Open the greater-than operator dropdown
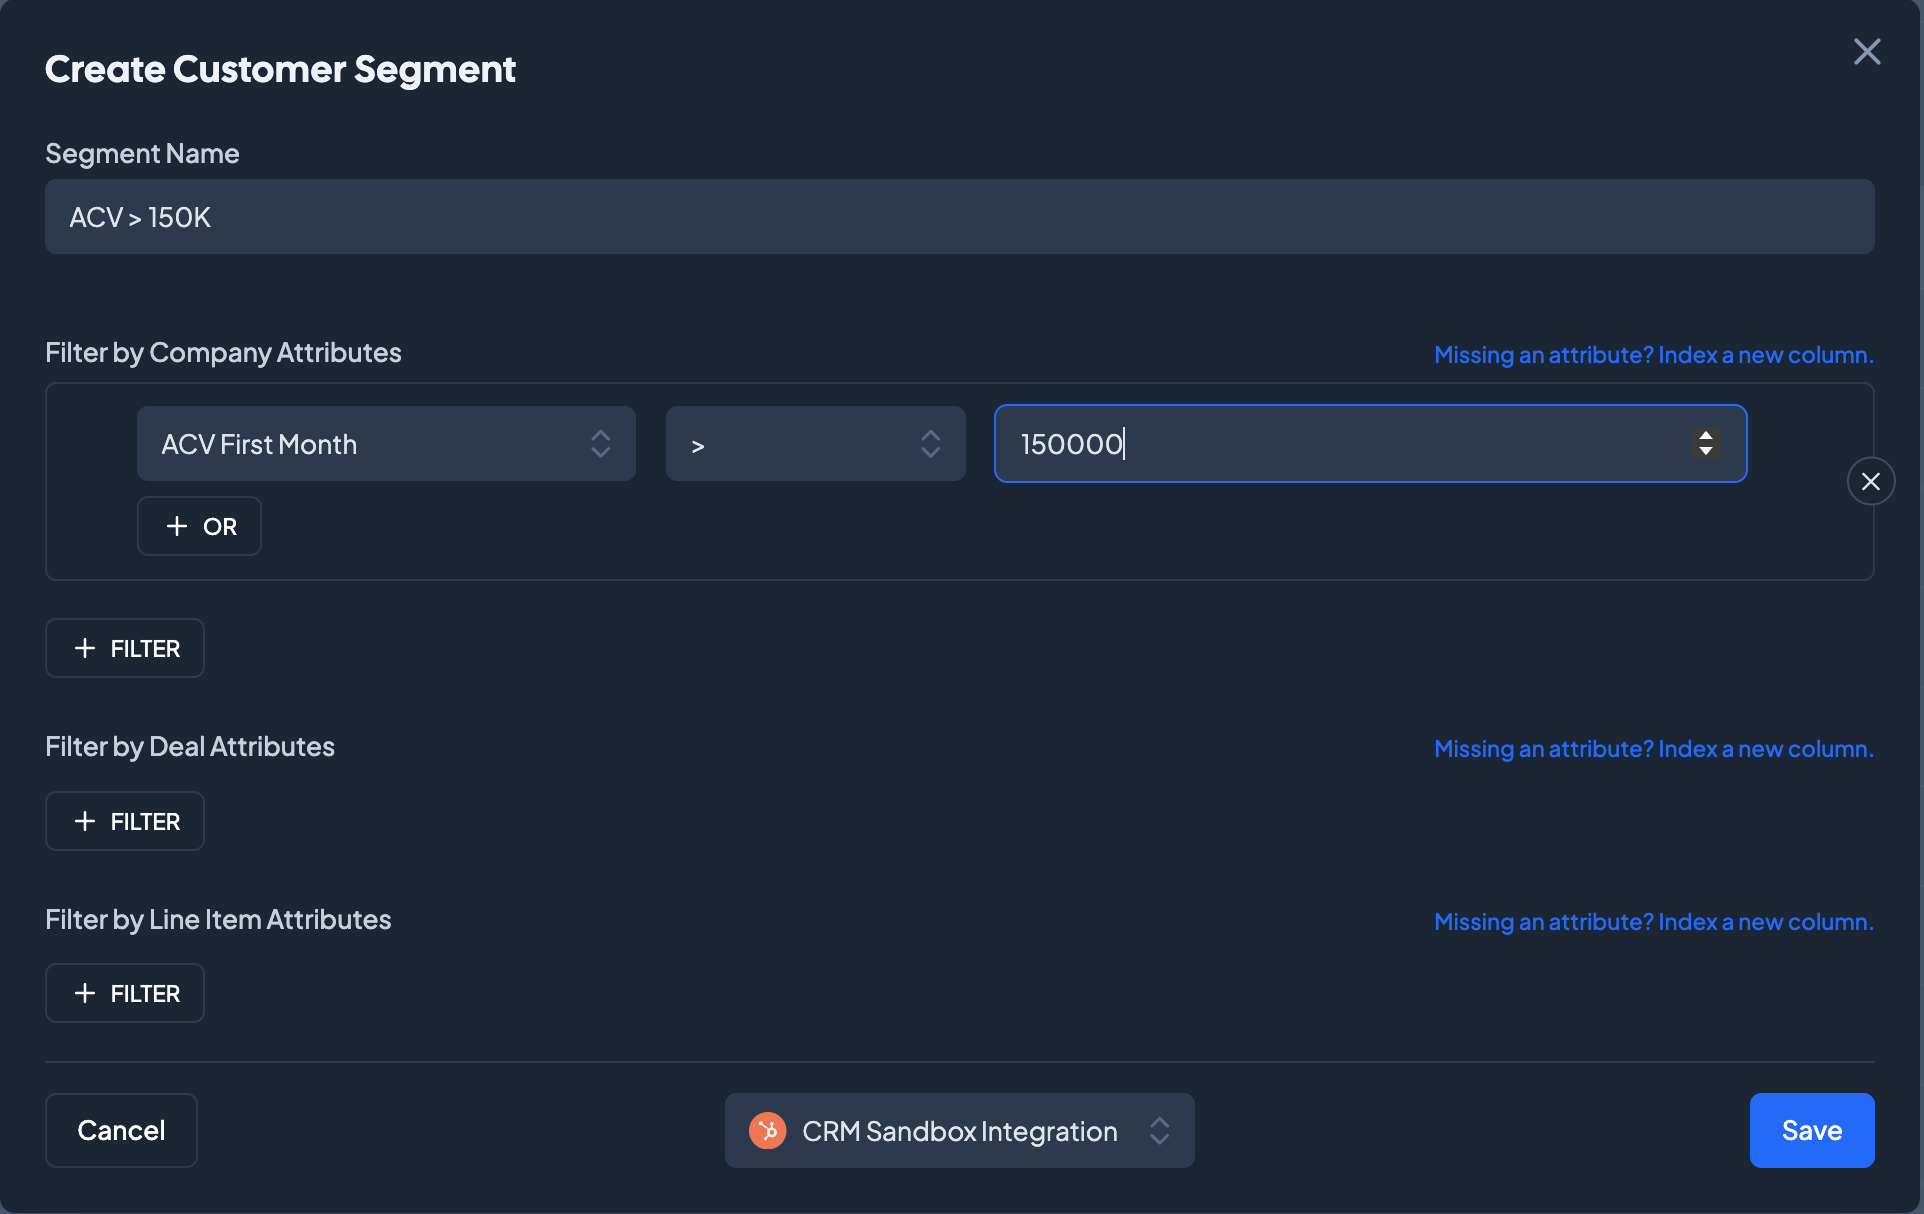This screenshot has height=1214, width=1924. [815, 444]
